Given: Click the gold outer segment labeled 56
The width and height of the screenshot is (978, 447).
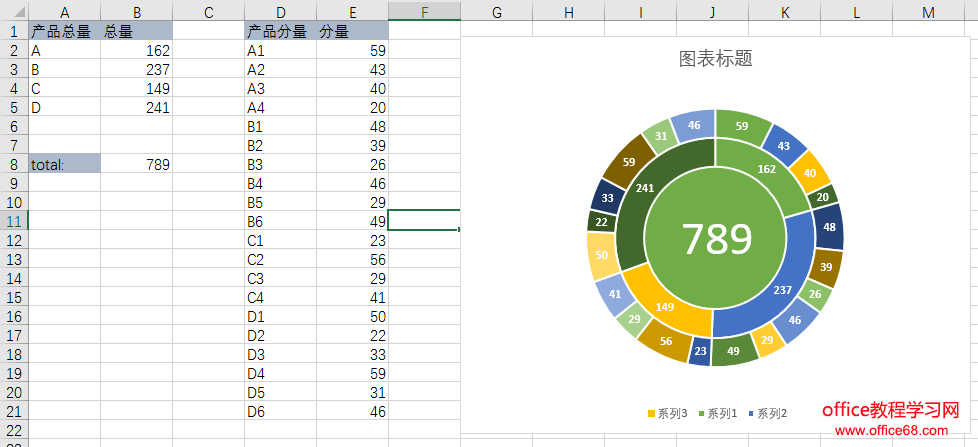Looking at the screenshot, I should (x=666, y=341).
